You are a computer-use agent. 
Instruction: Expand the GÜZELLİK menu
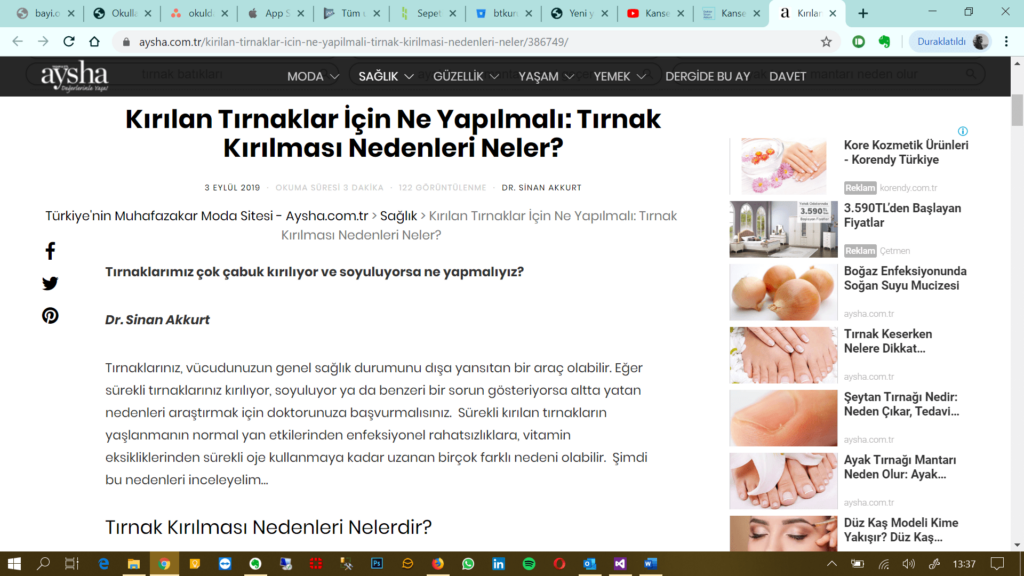[466, 76]
